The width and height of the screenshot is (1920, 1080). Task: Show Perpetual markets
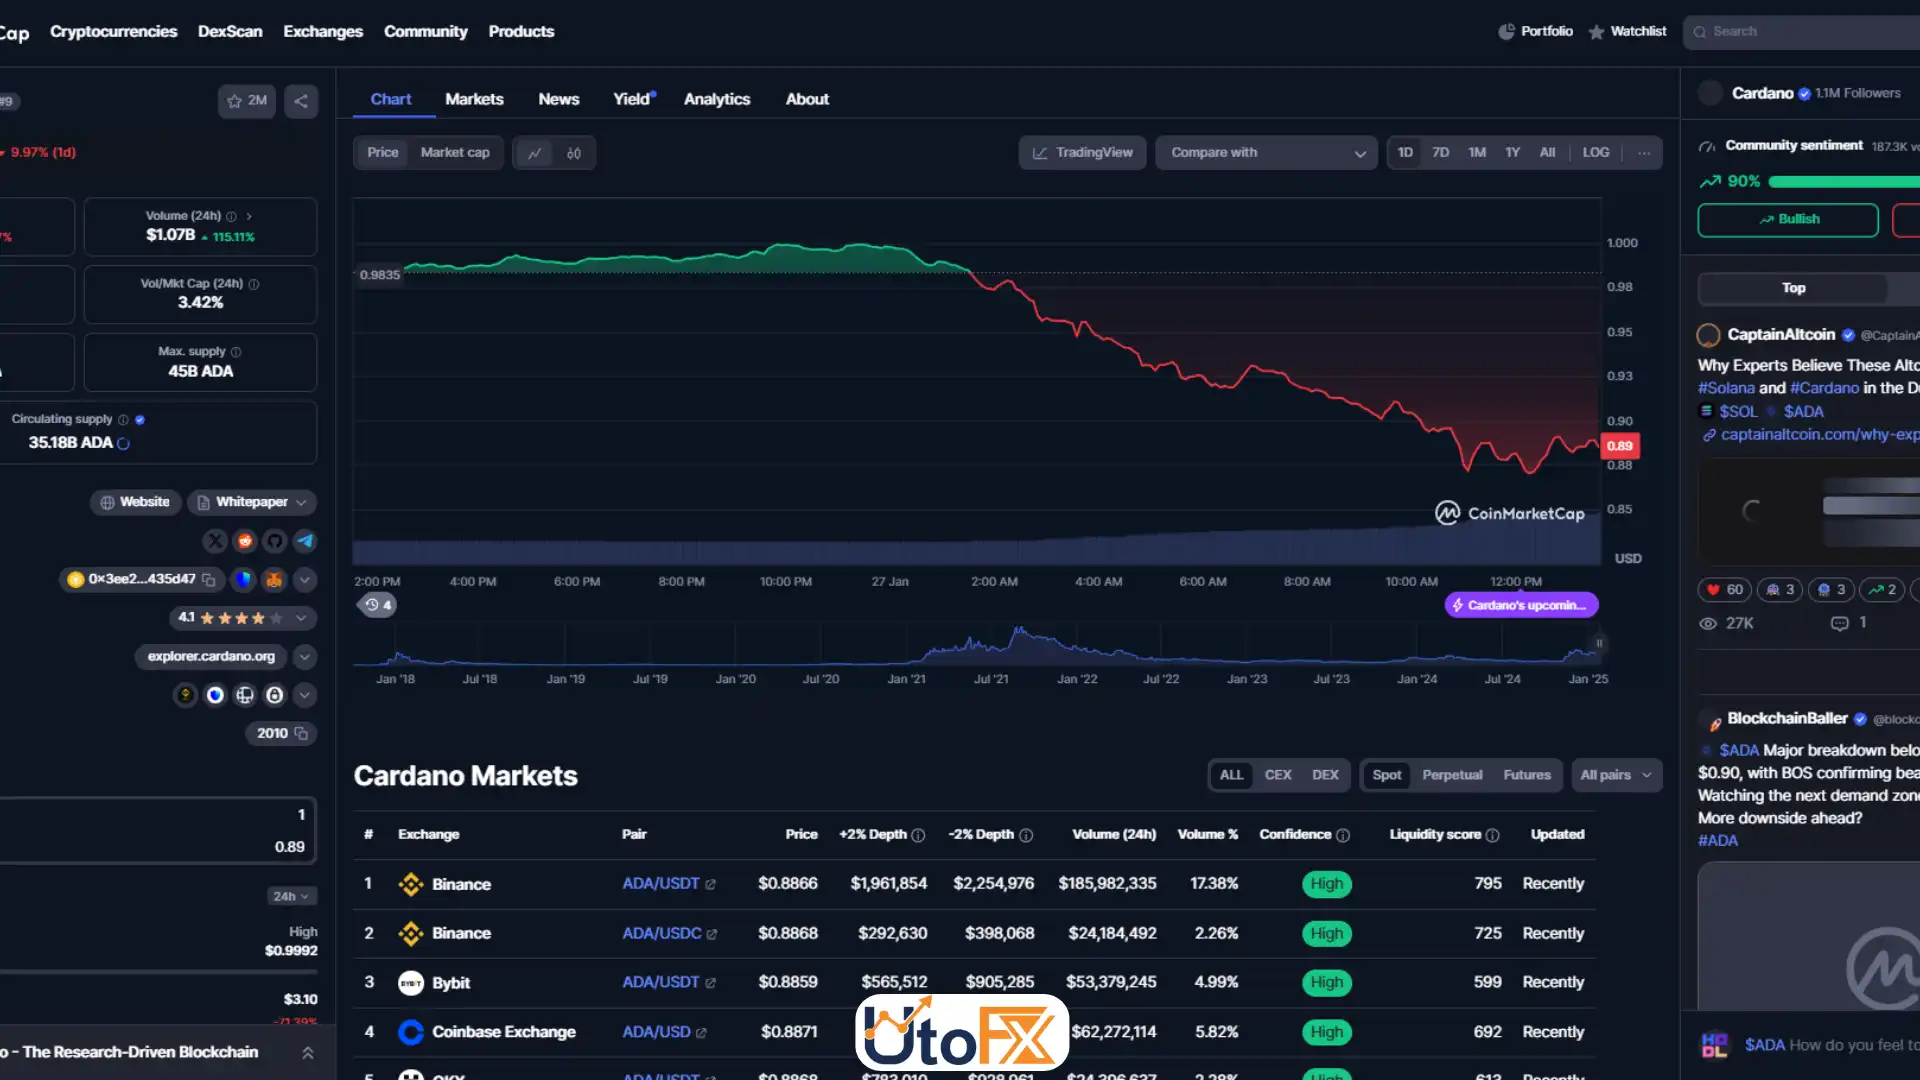pyautogui.click(x=1452, y=775)
